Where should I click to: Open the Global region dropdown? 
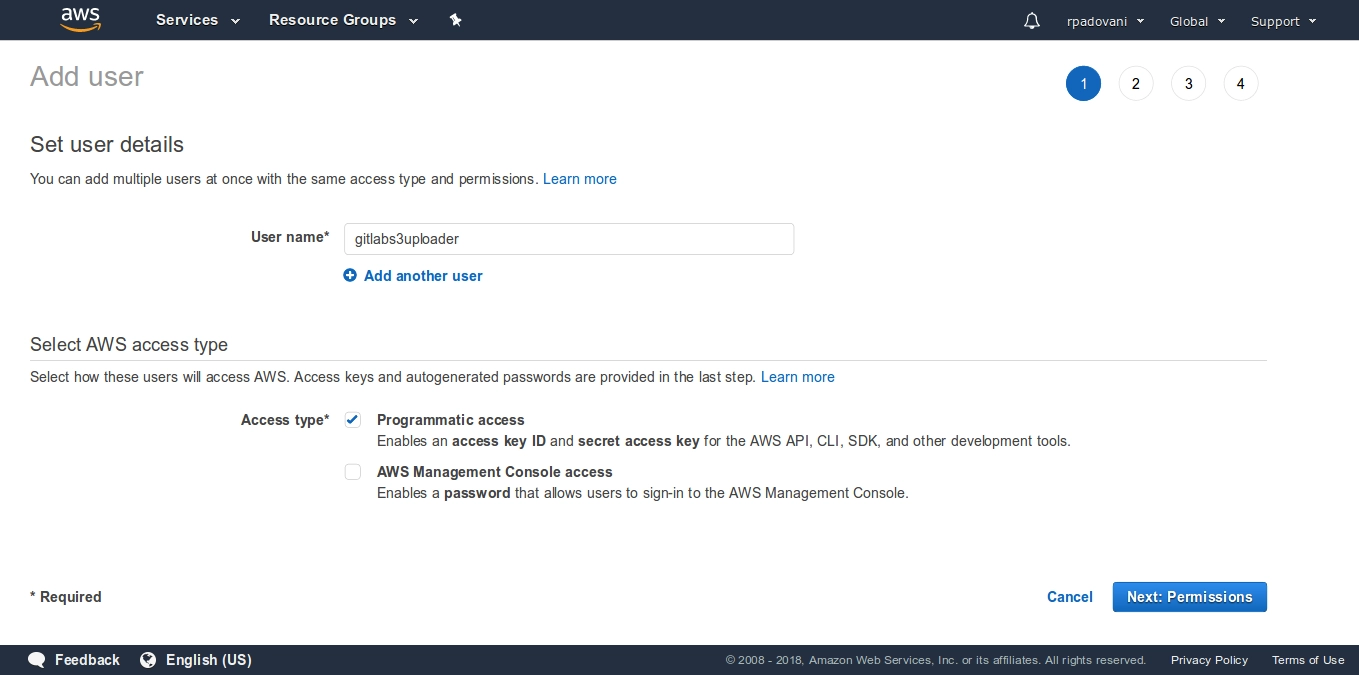point(1198,21)
